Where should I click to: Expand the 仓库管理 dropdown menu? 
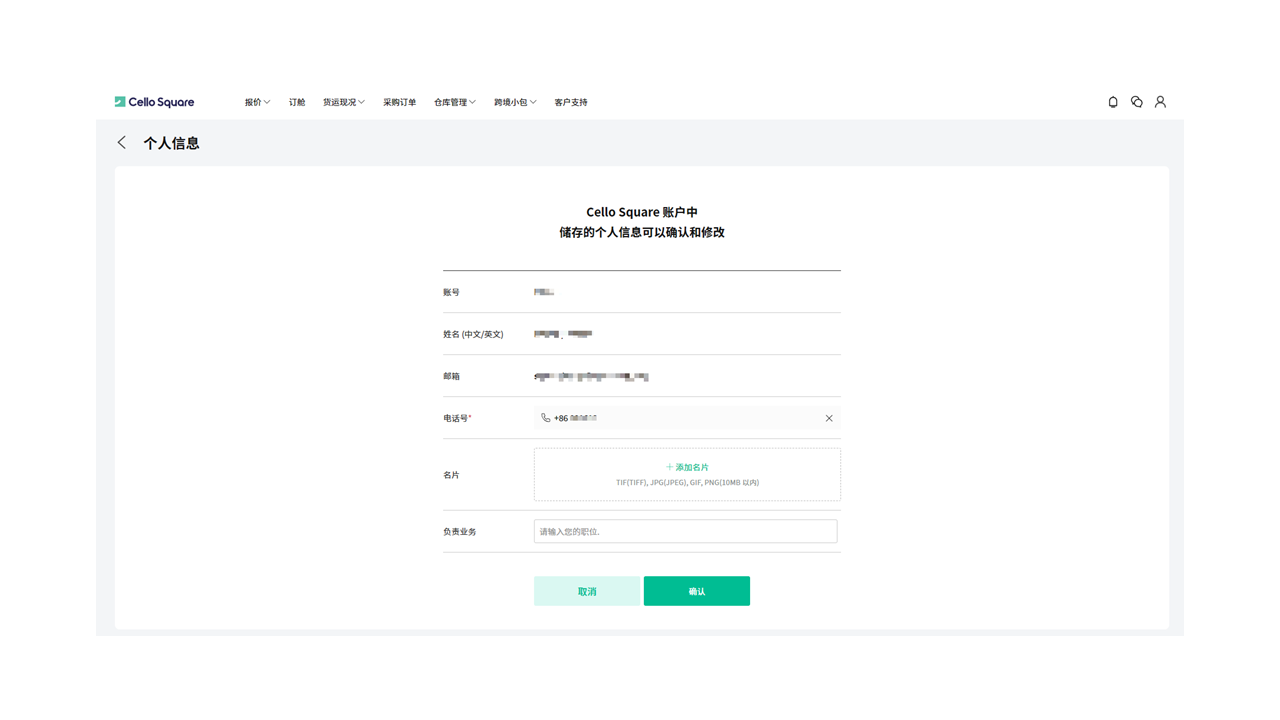454,102
